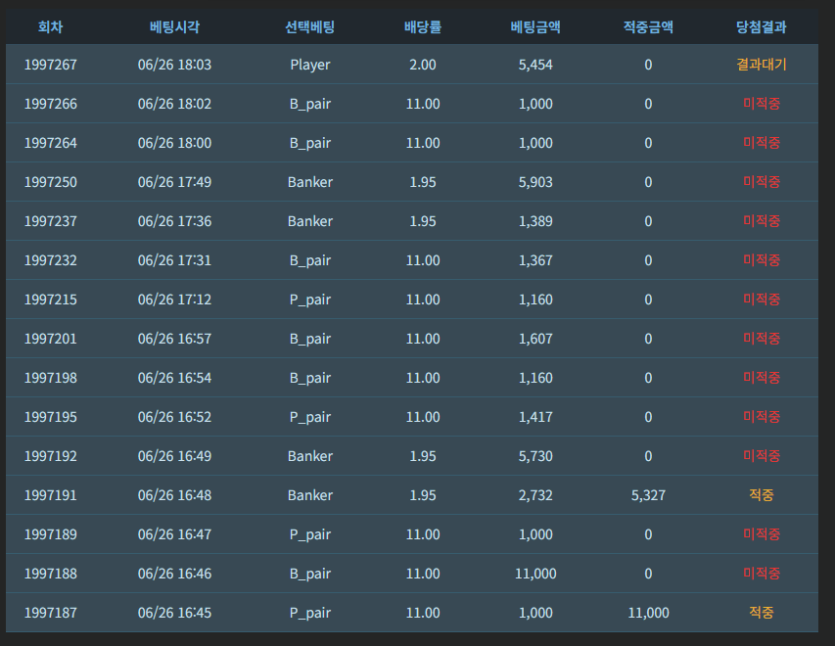Image resolution: width=835 pixels, height=646 pixels.
Task: Select round number 1997201
Action: click(x=51, y=339)
